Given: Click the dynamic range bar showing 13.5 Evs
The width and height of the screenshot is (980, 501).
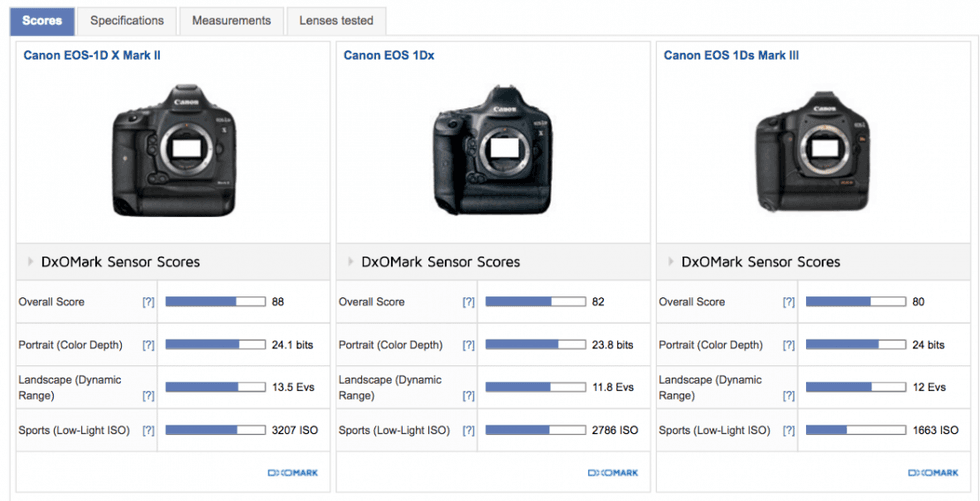Looking at the screenshot, I should click(x=215, y=387).
